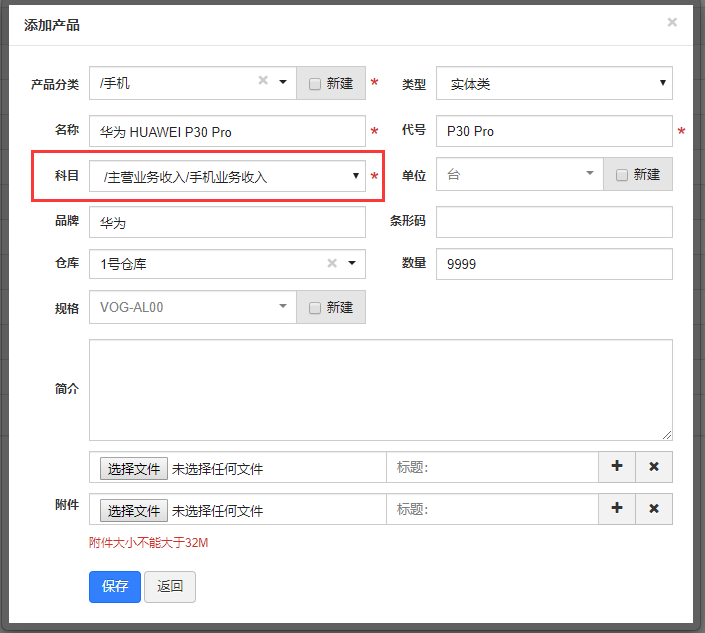Click the blue 保存 button

[x=115, y=587]
